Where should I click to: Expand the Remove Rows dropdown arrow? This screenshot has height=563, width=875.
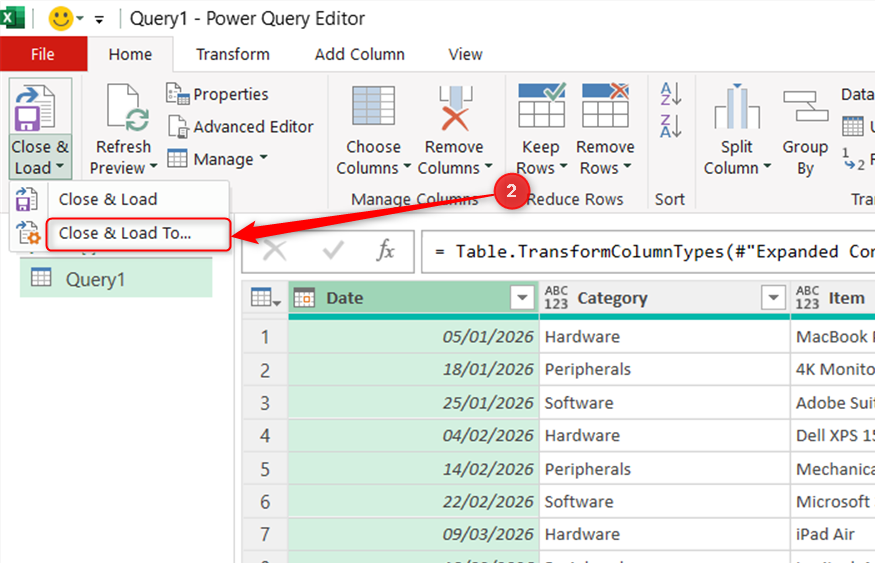pyautogui.click(x=627, y=166)
